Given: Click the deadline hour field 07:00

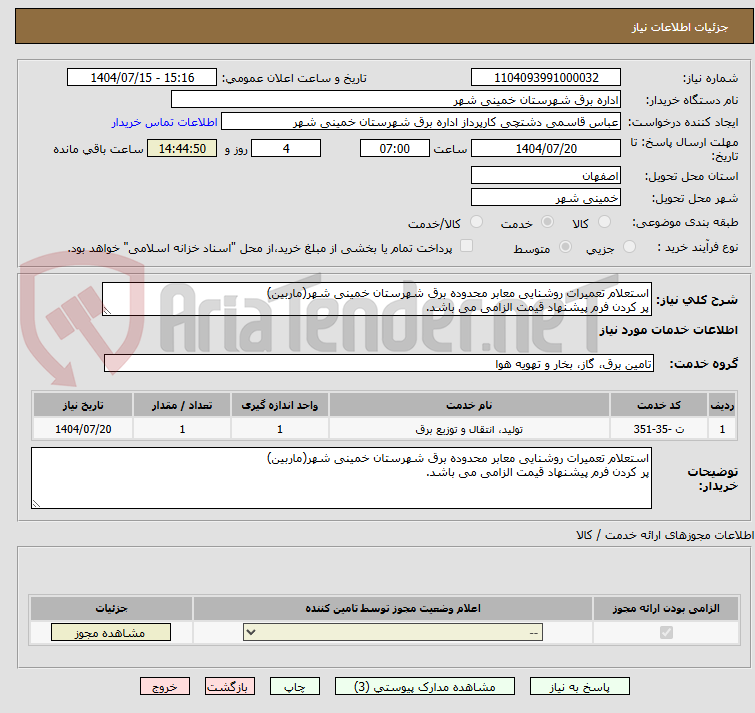Looking at the screenshot, I should [x=395, y=149].
